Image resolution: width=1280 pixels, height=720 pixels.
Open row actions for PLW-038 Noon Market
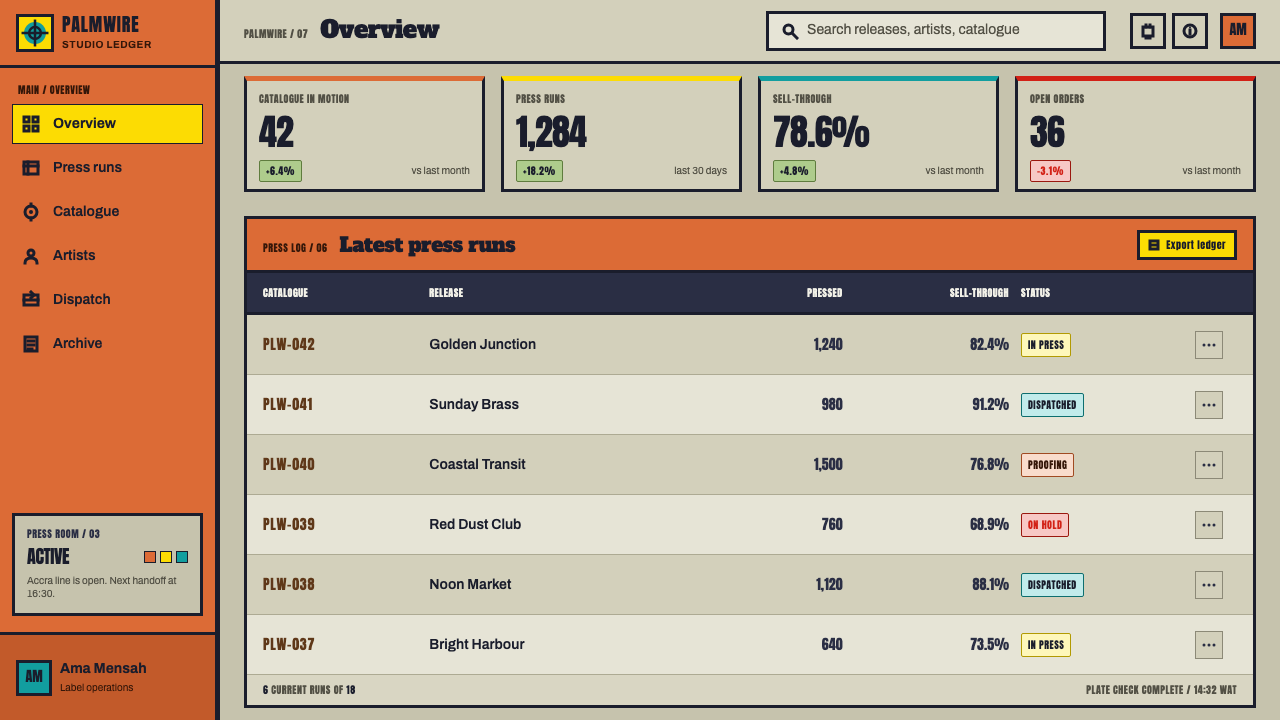click(x=1209, y=585)
